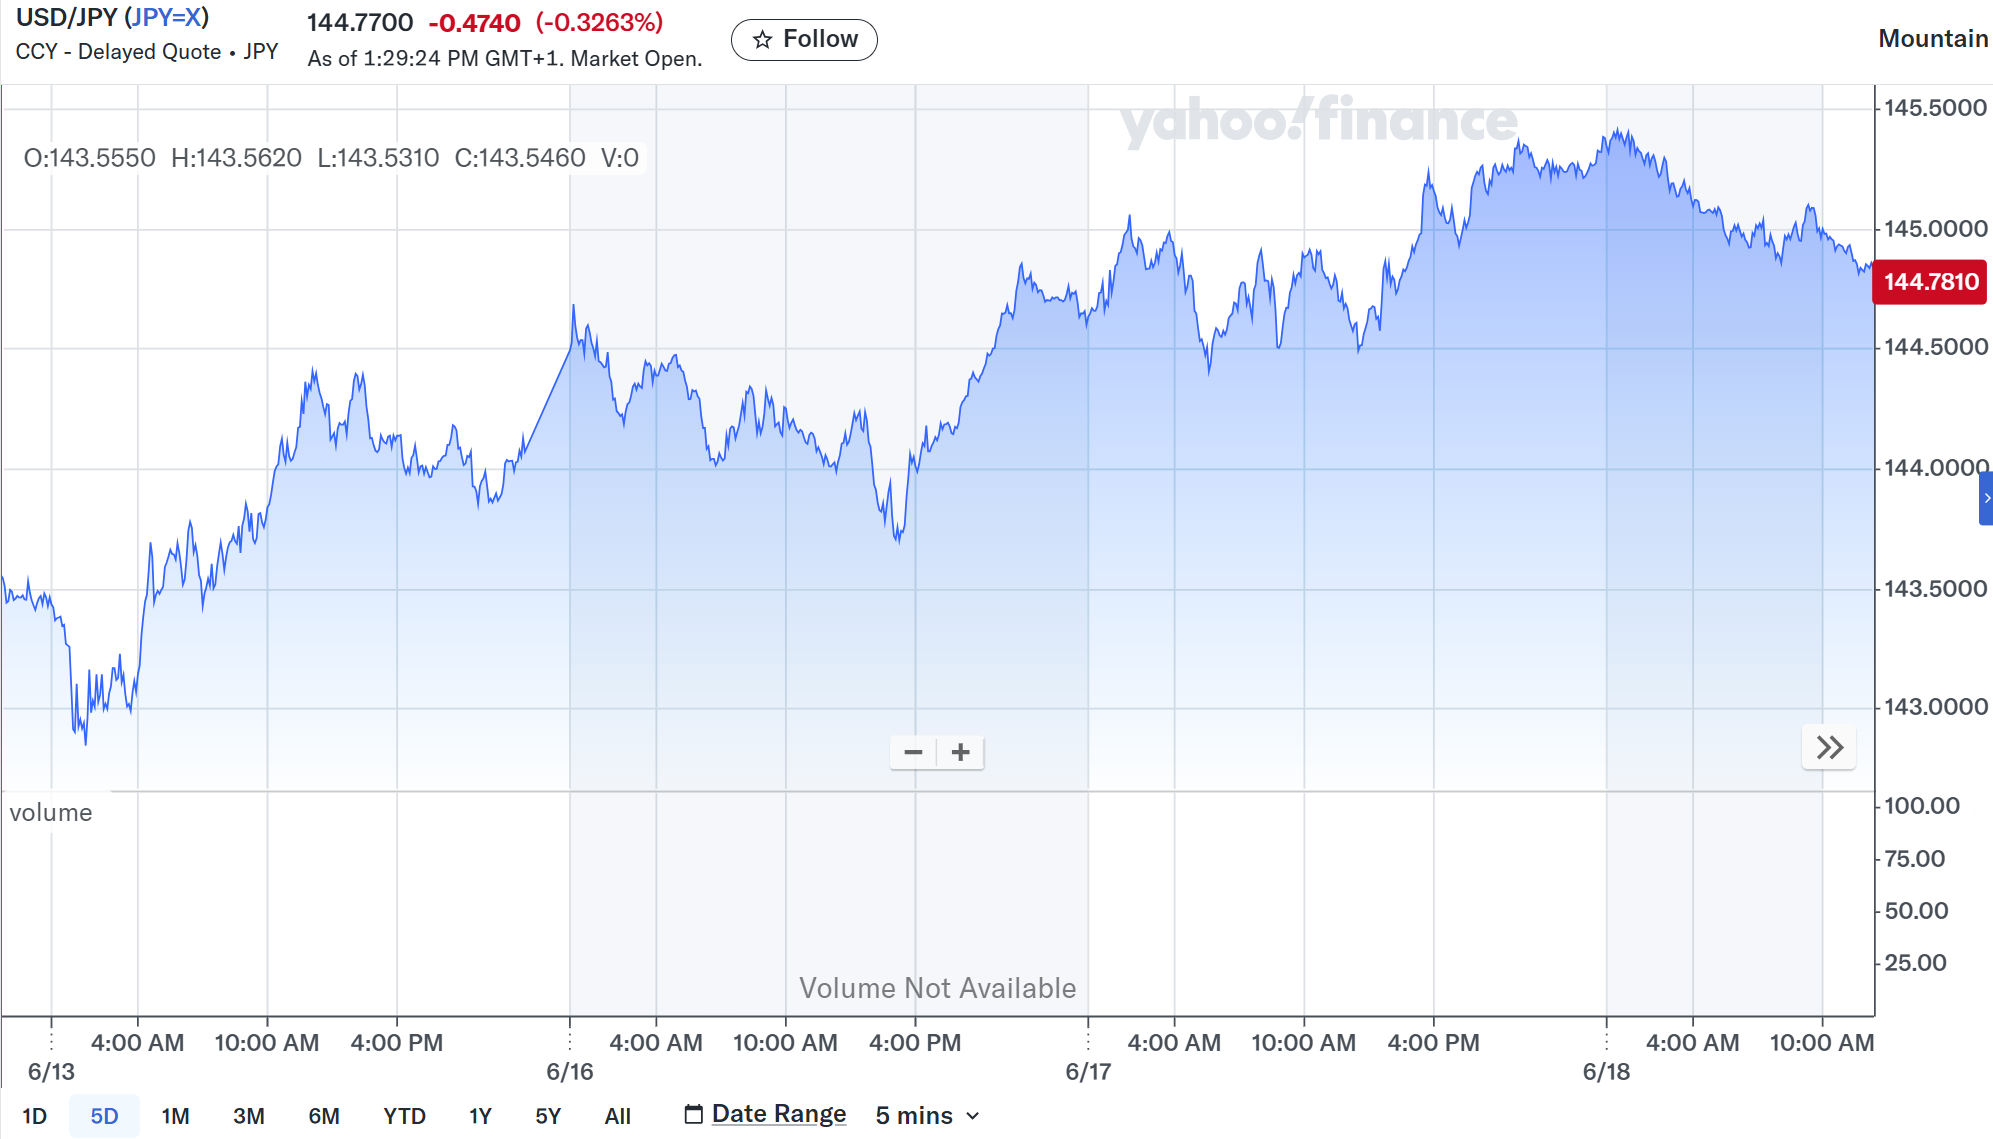Choose the 6M time range
The width and height of the screenshot is (1993, 1139).
324,1116
